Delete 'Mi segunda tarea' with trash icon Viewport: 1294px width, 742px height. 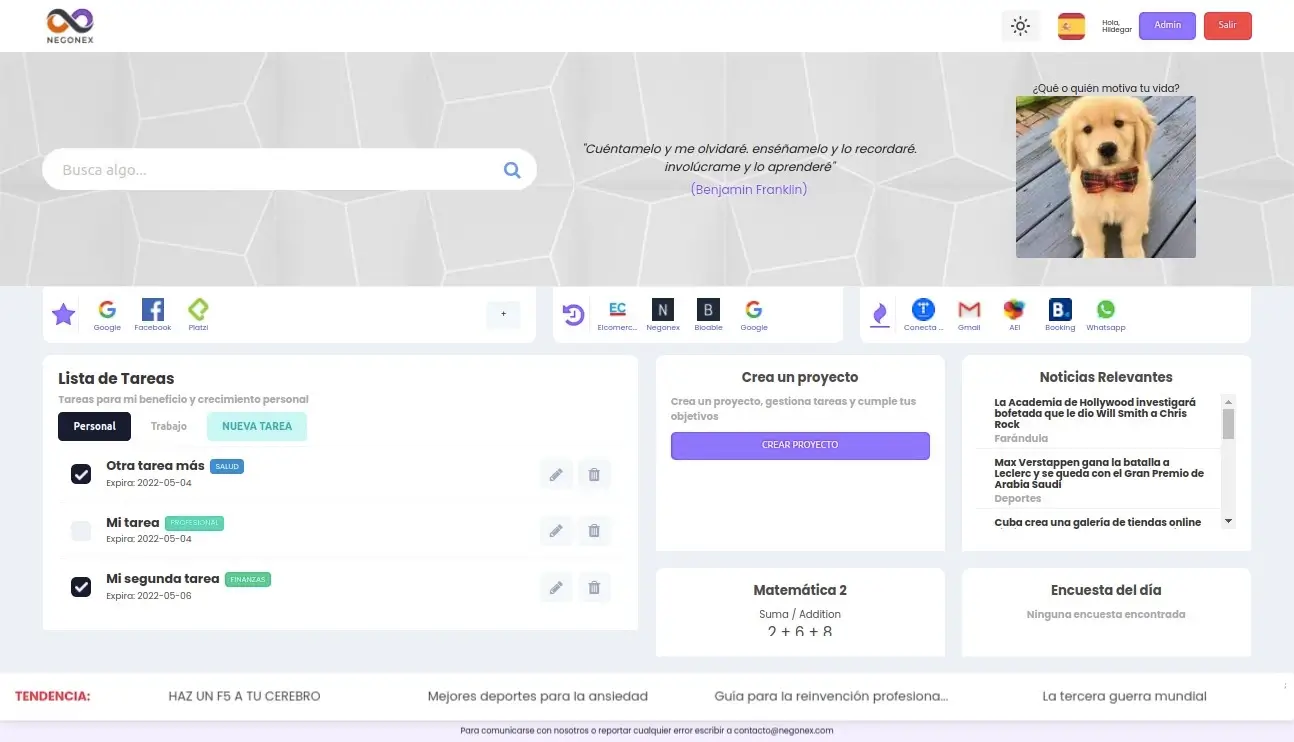[594, 588]
